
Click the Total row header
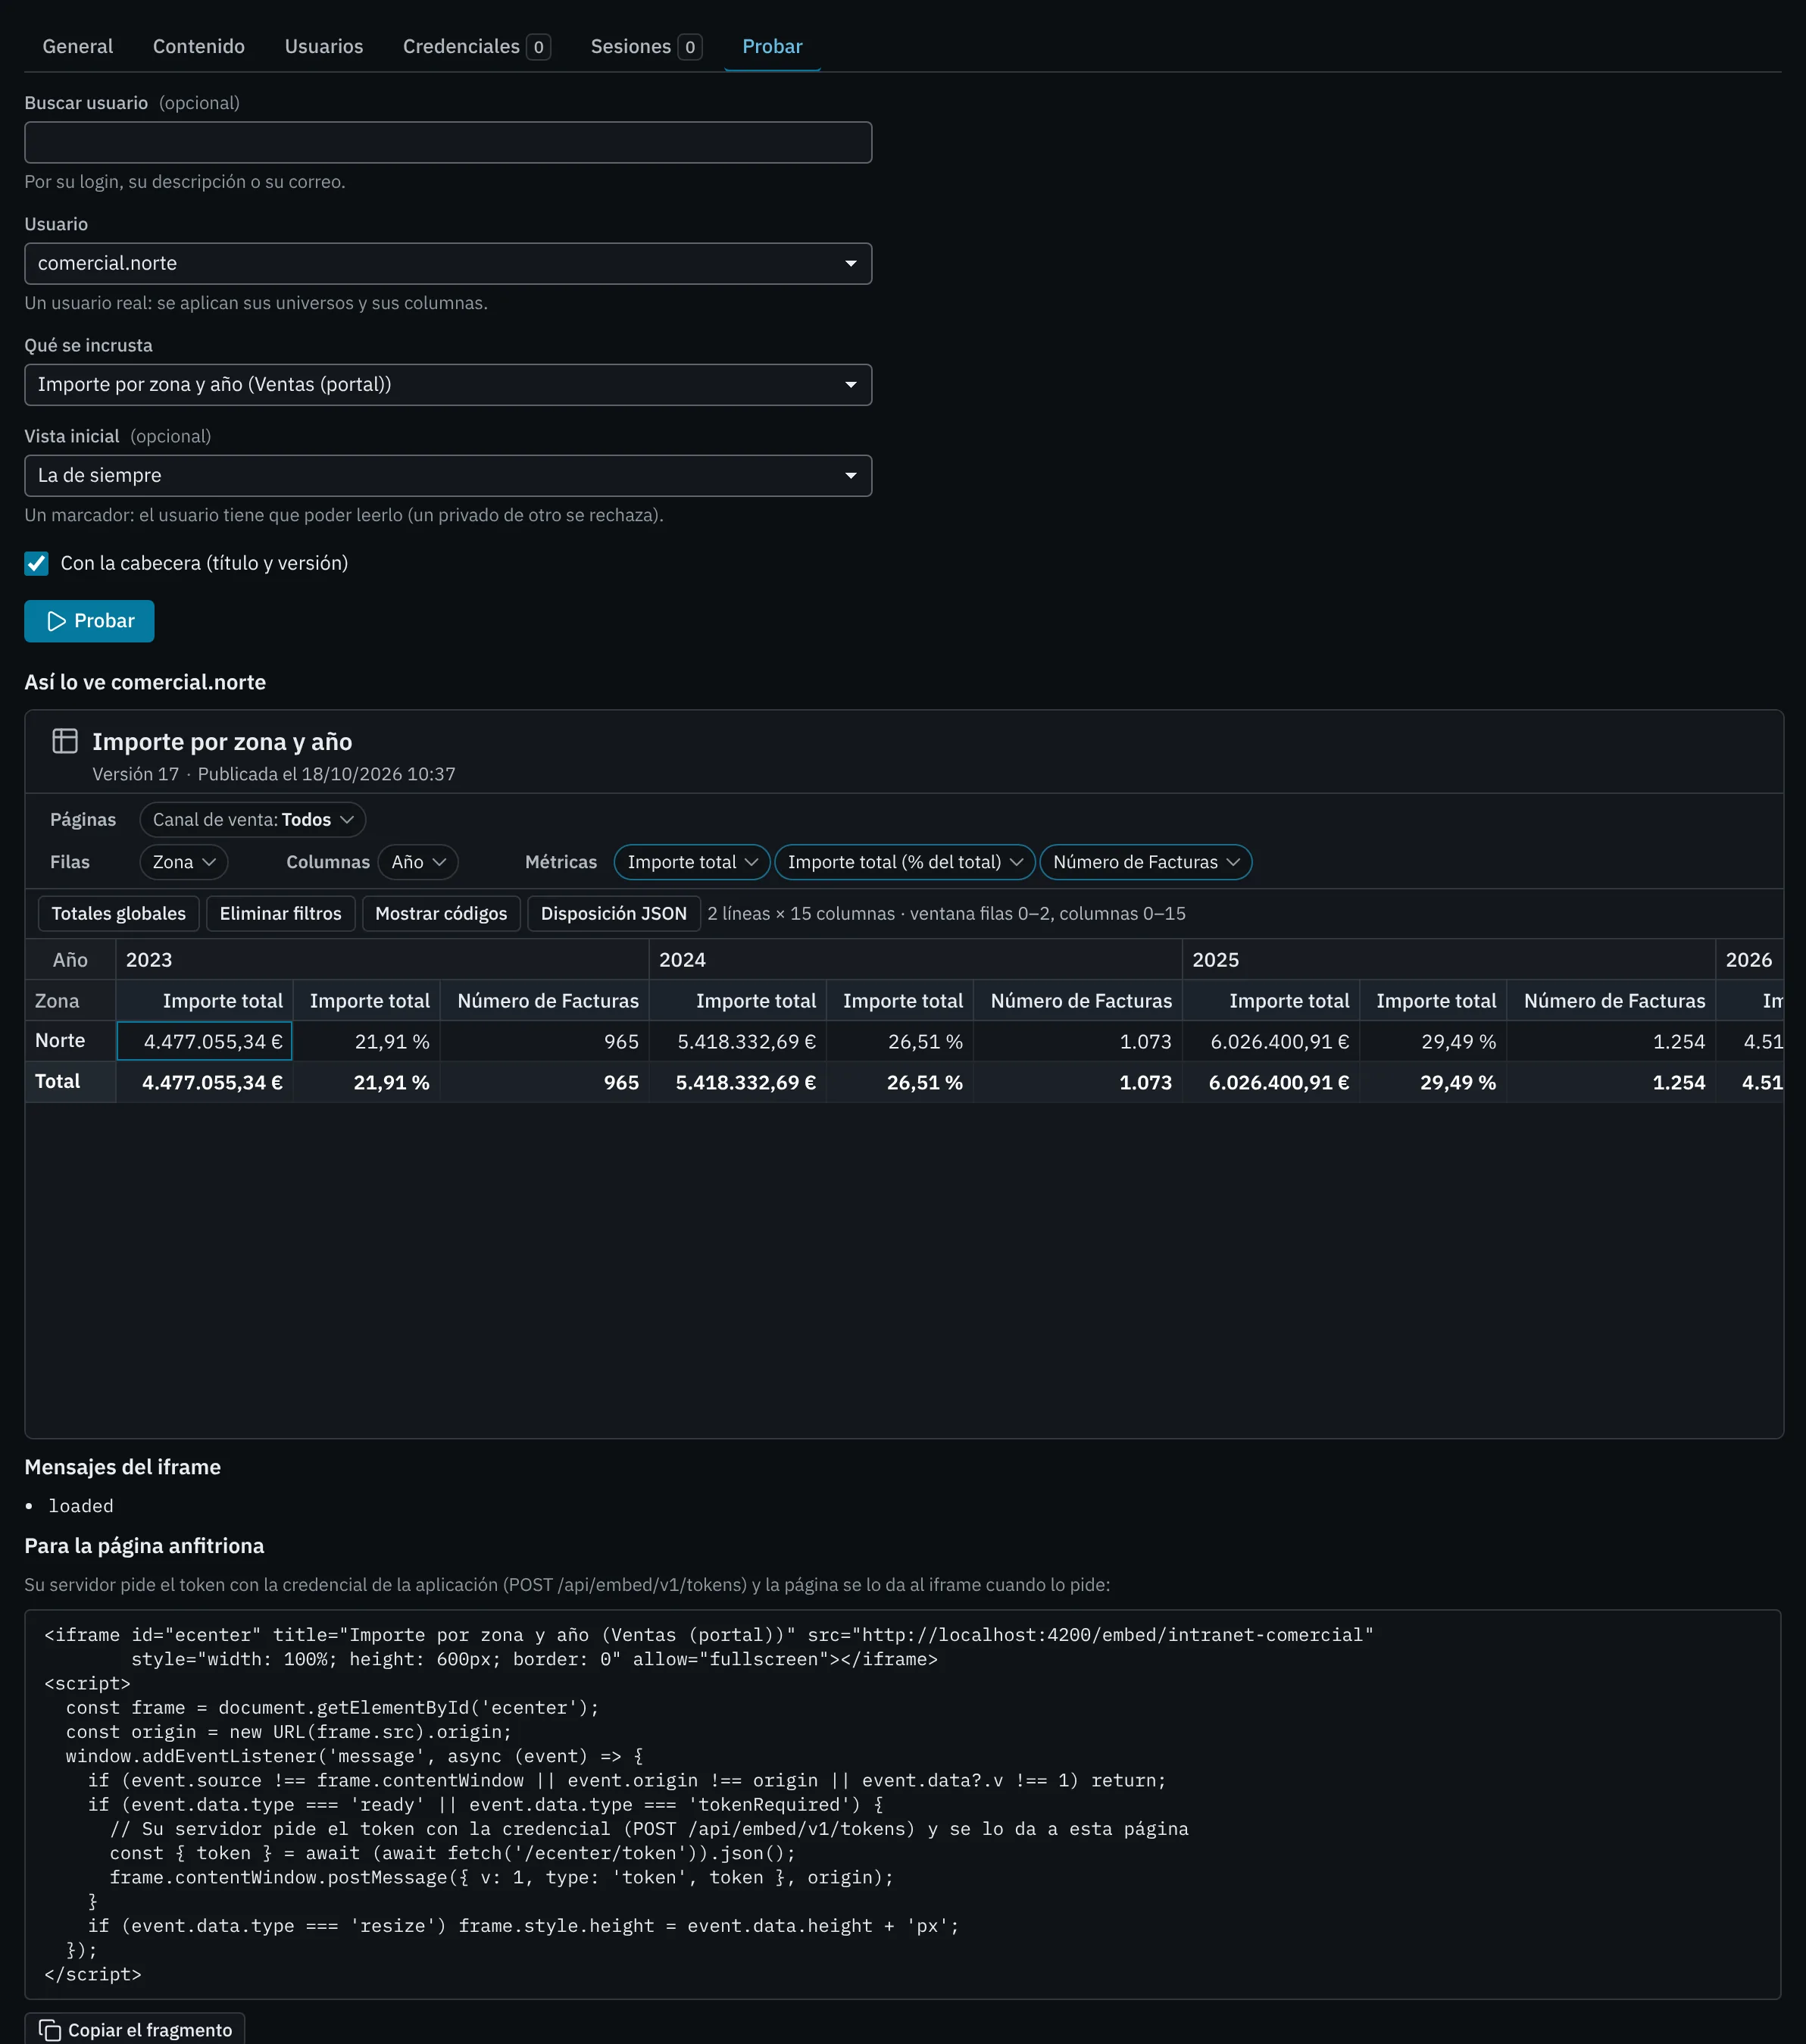tap(71, 1082)
